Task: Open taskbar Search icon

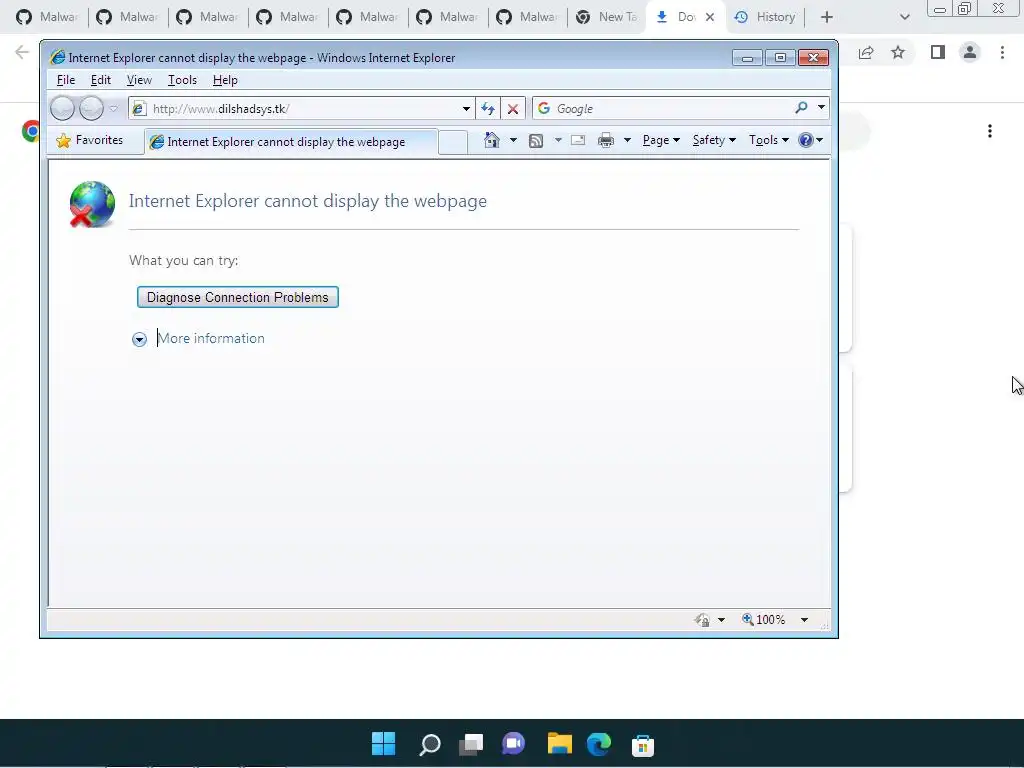Action: [430, 744]
